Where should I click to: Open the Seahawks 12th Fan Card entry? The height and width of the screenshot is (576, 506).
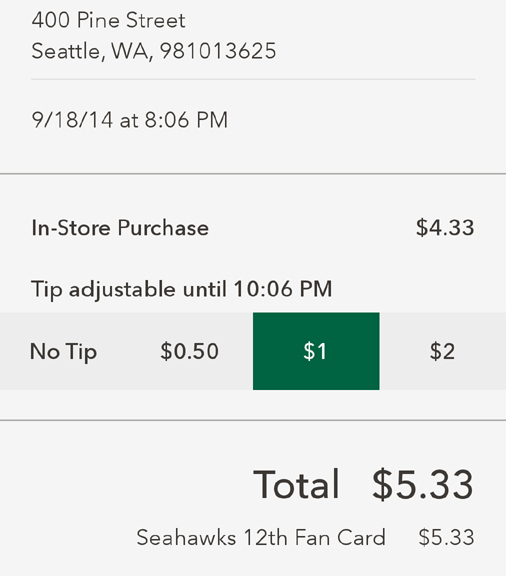(x=261, y=537)
